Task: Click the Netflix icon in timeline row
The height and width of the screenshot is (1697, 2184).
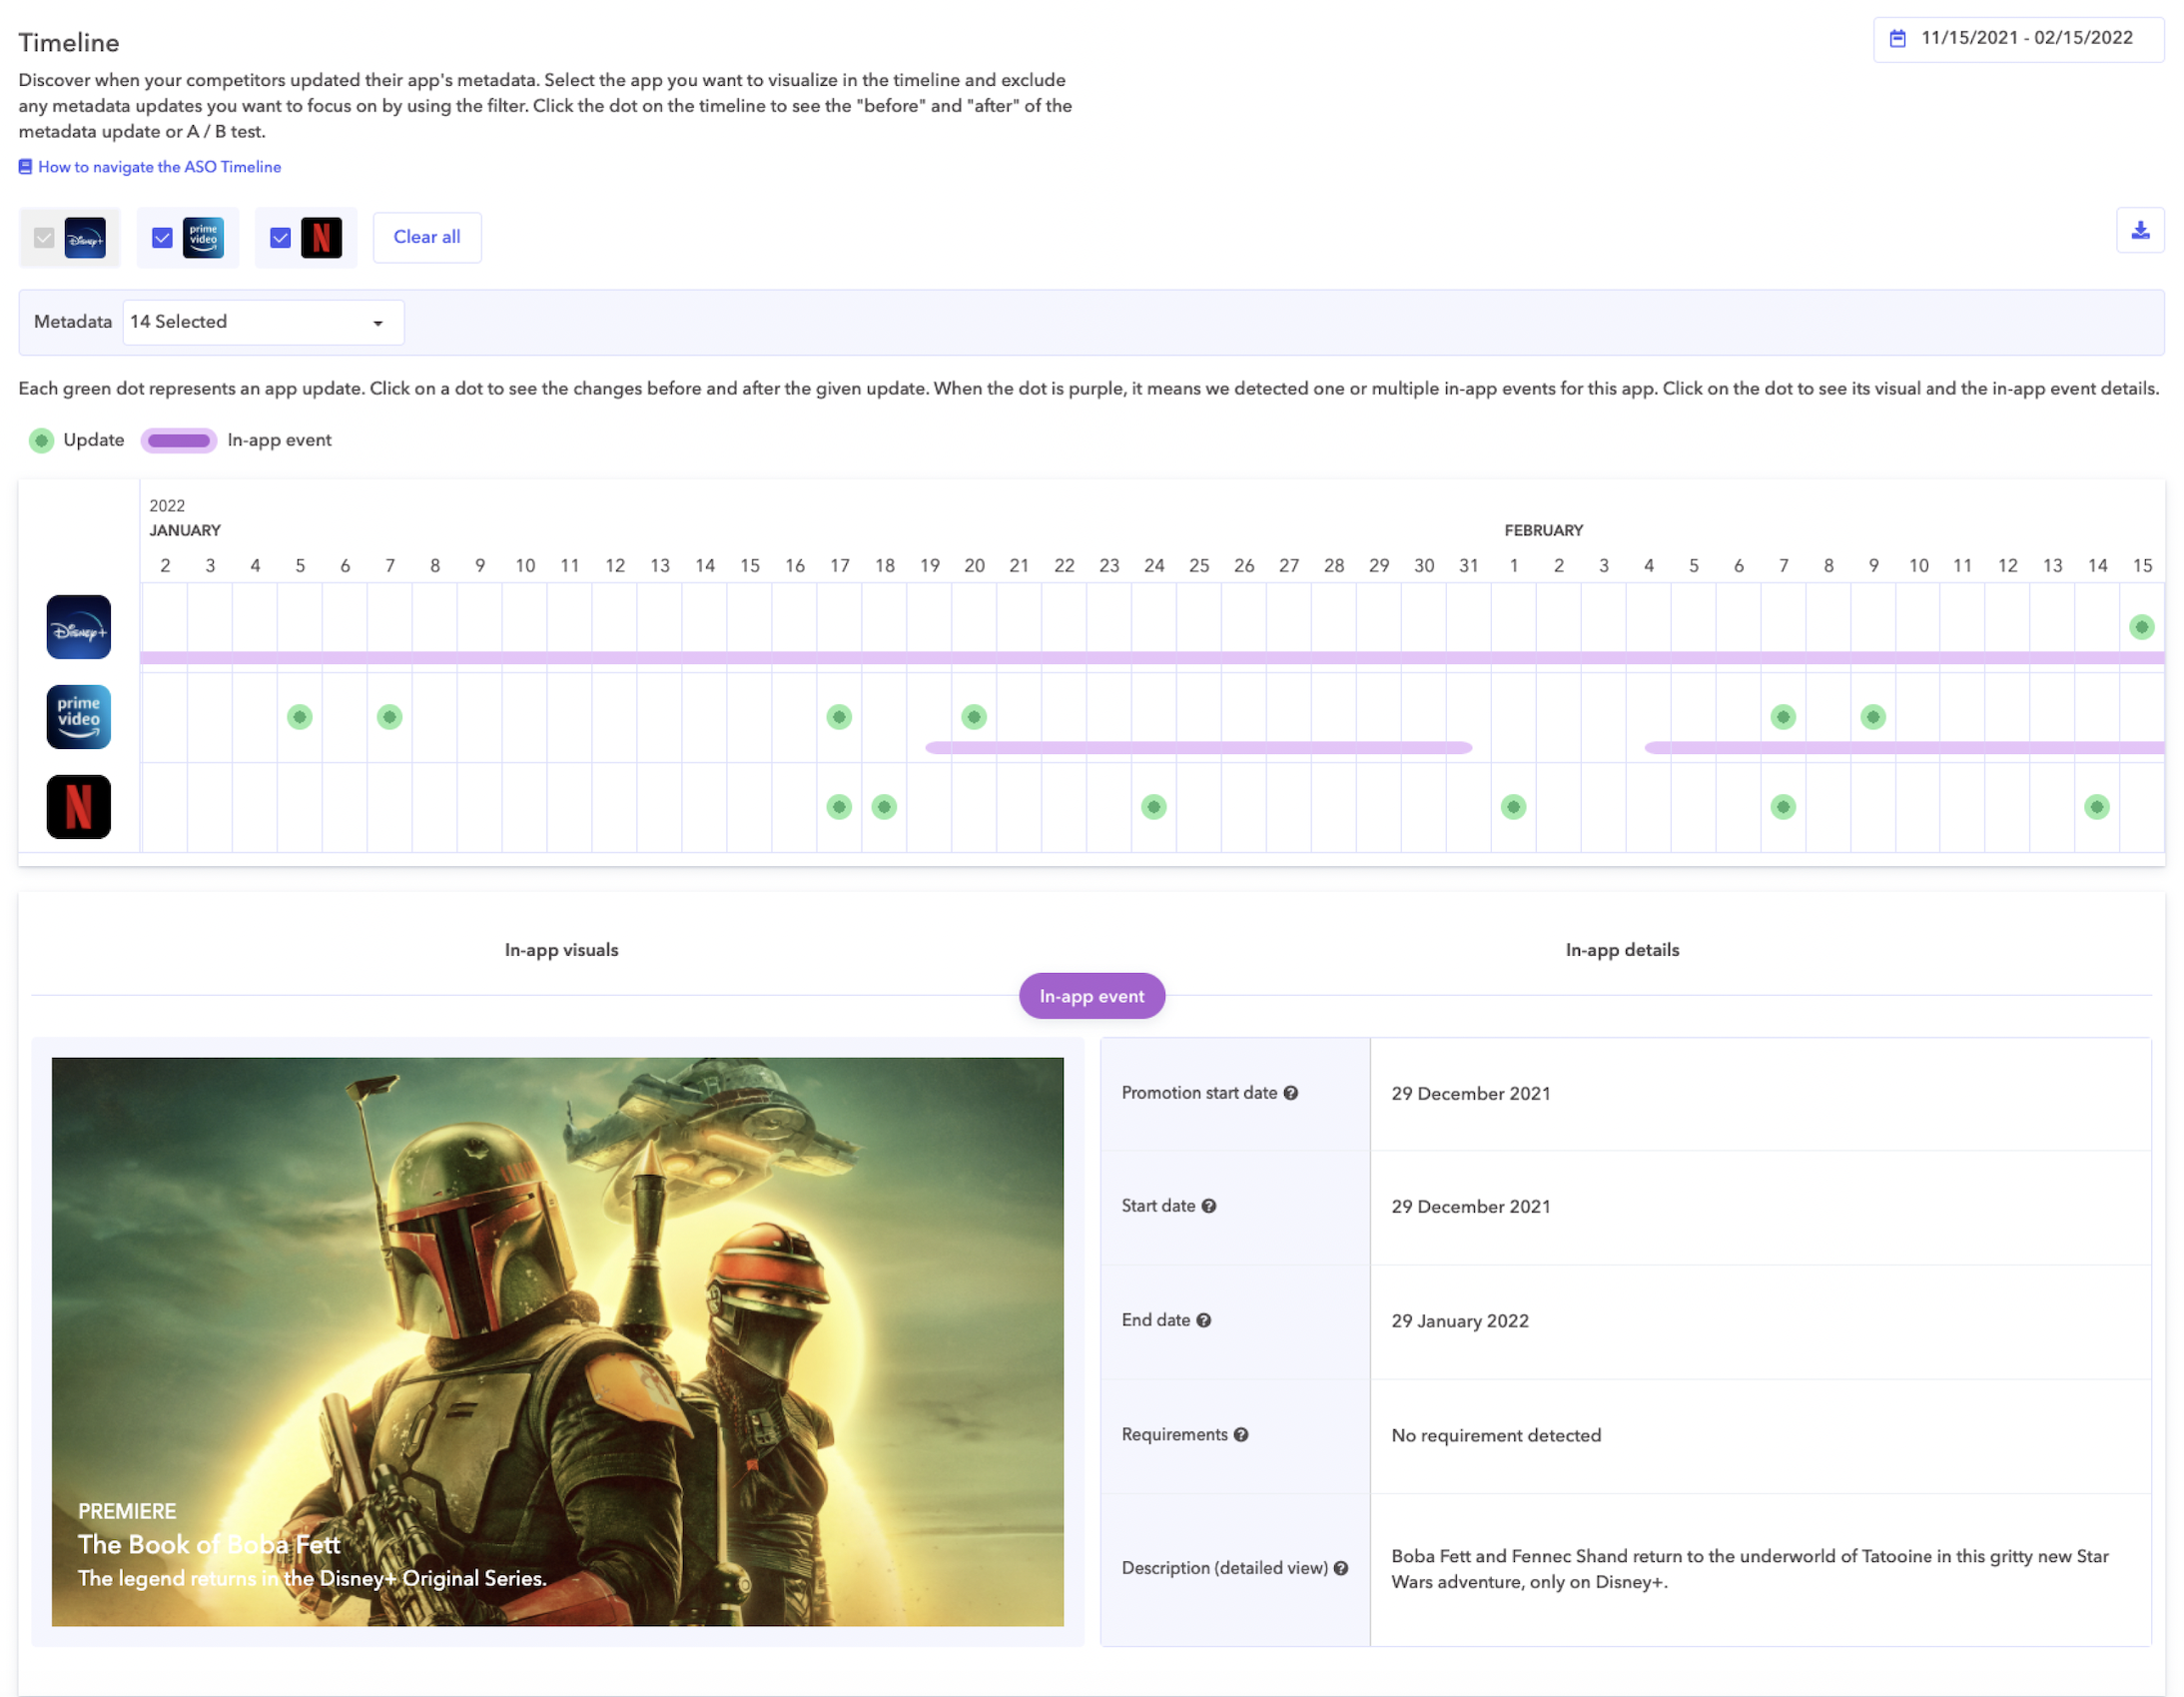Action: pos(78,807)
